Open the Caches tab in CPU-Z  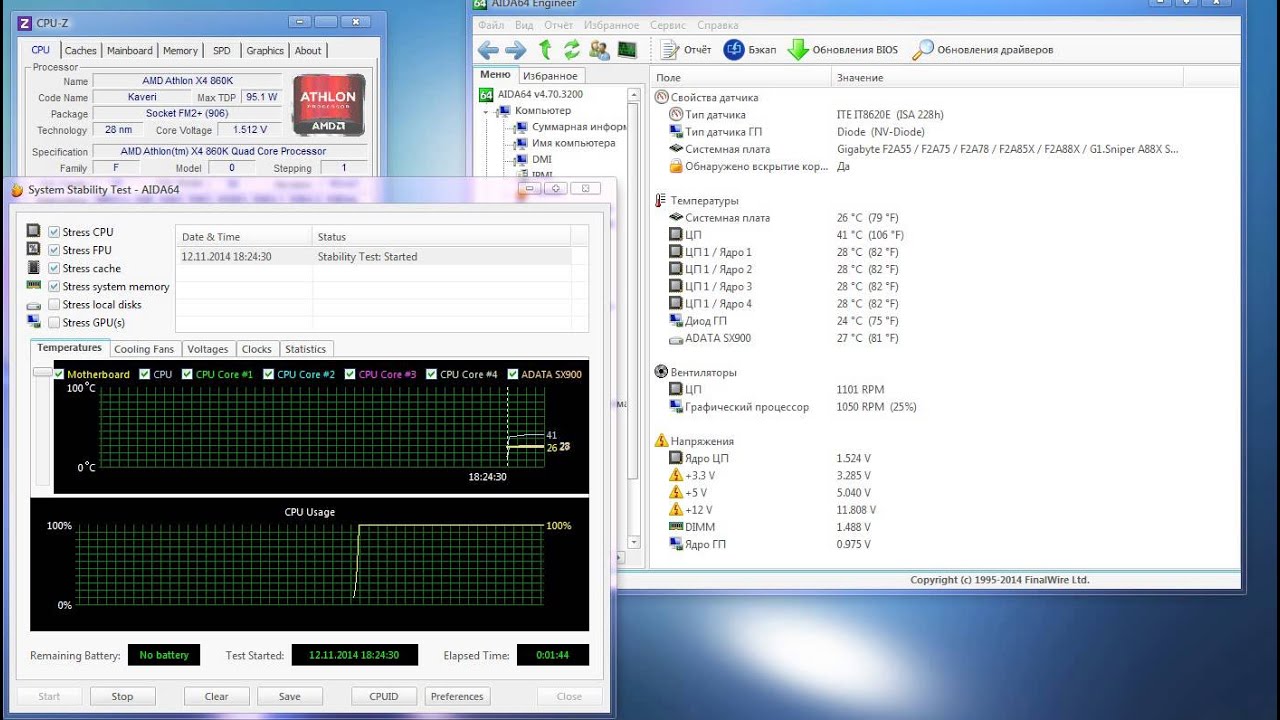click(81, 51)
